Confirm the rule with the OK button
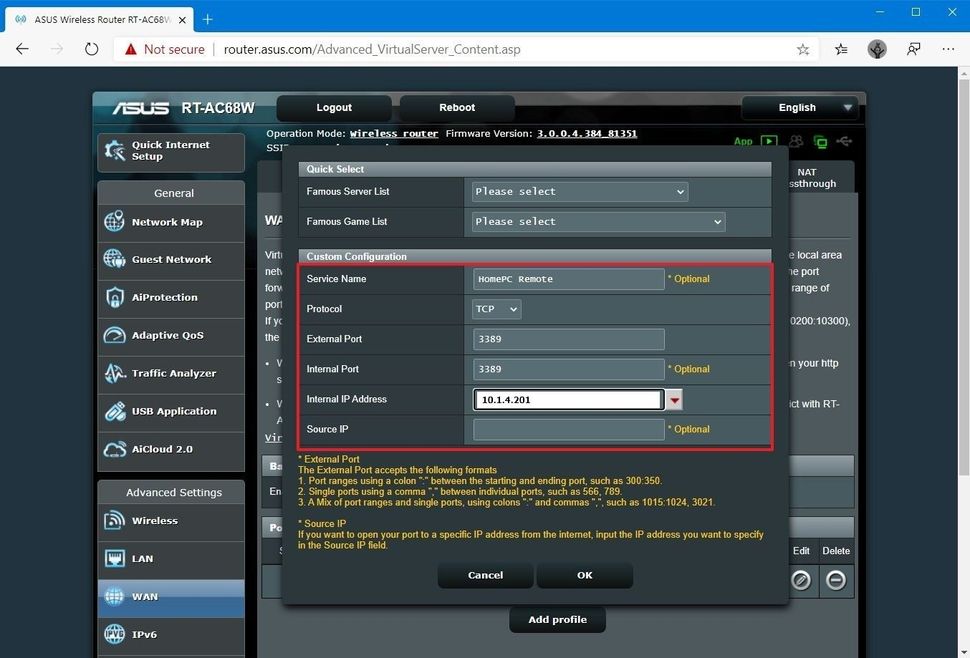 pyautogui.click(x=584, y=575)
